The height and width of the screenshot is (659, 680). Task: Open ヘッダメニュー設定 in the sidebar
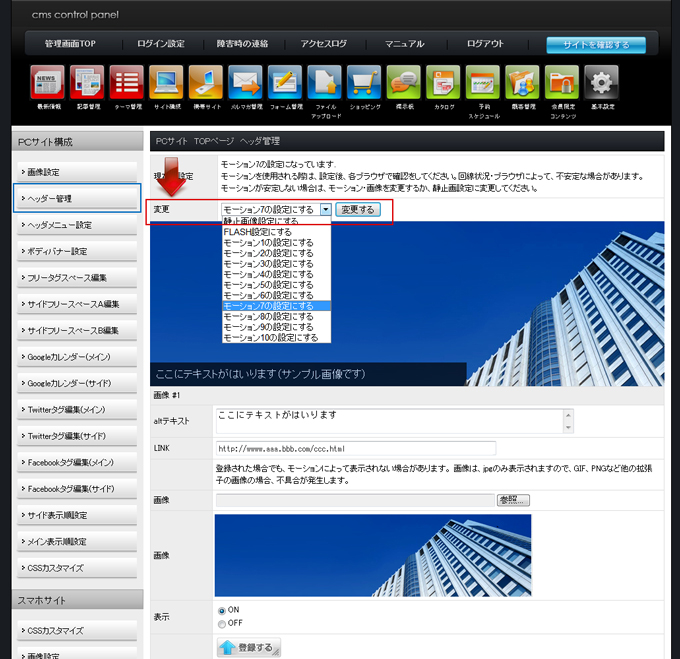pyautogui.click(x=77, y=225)
